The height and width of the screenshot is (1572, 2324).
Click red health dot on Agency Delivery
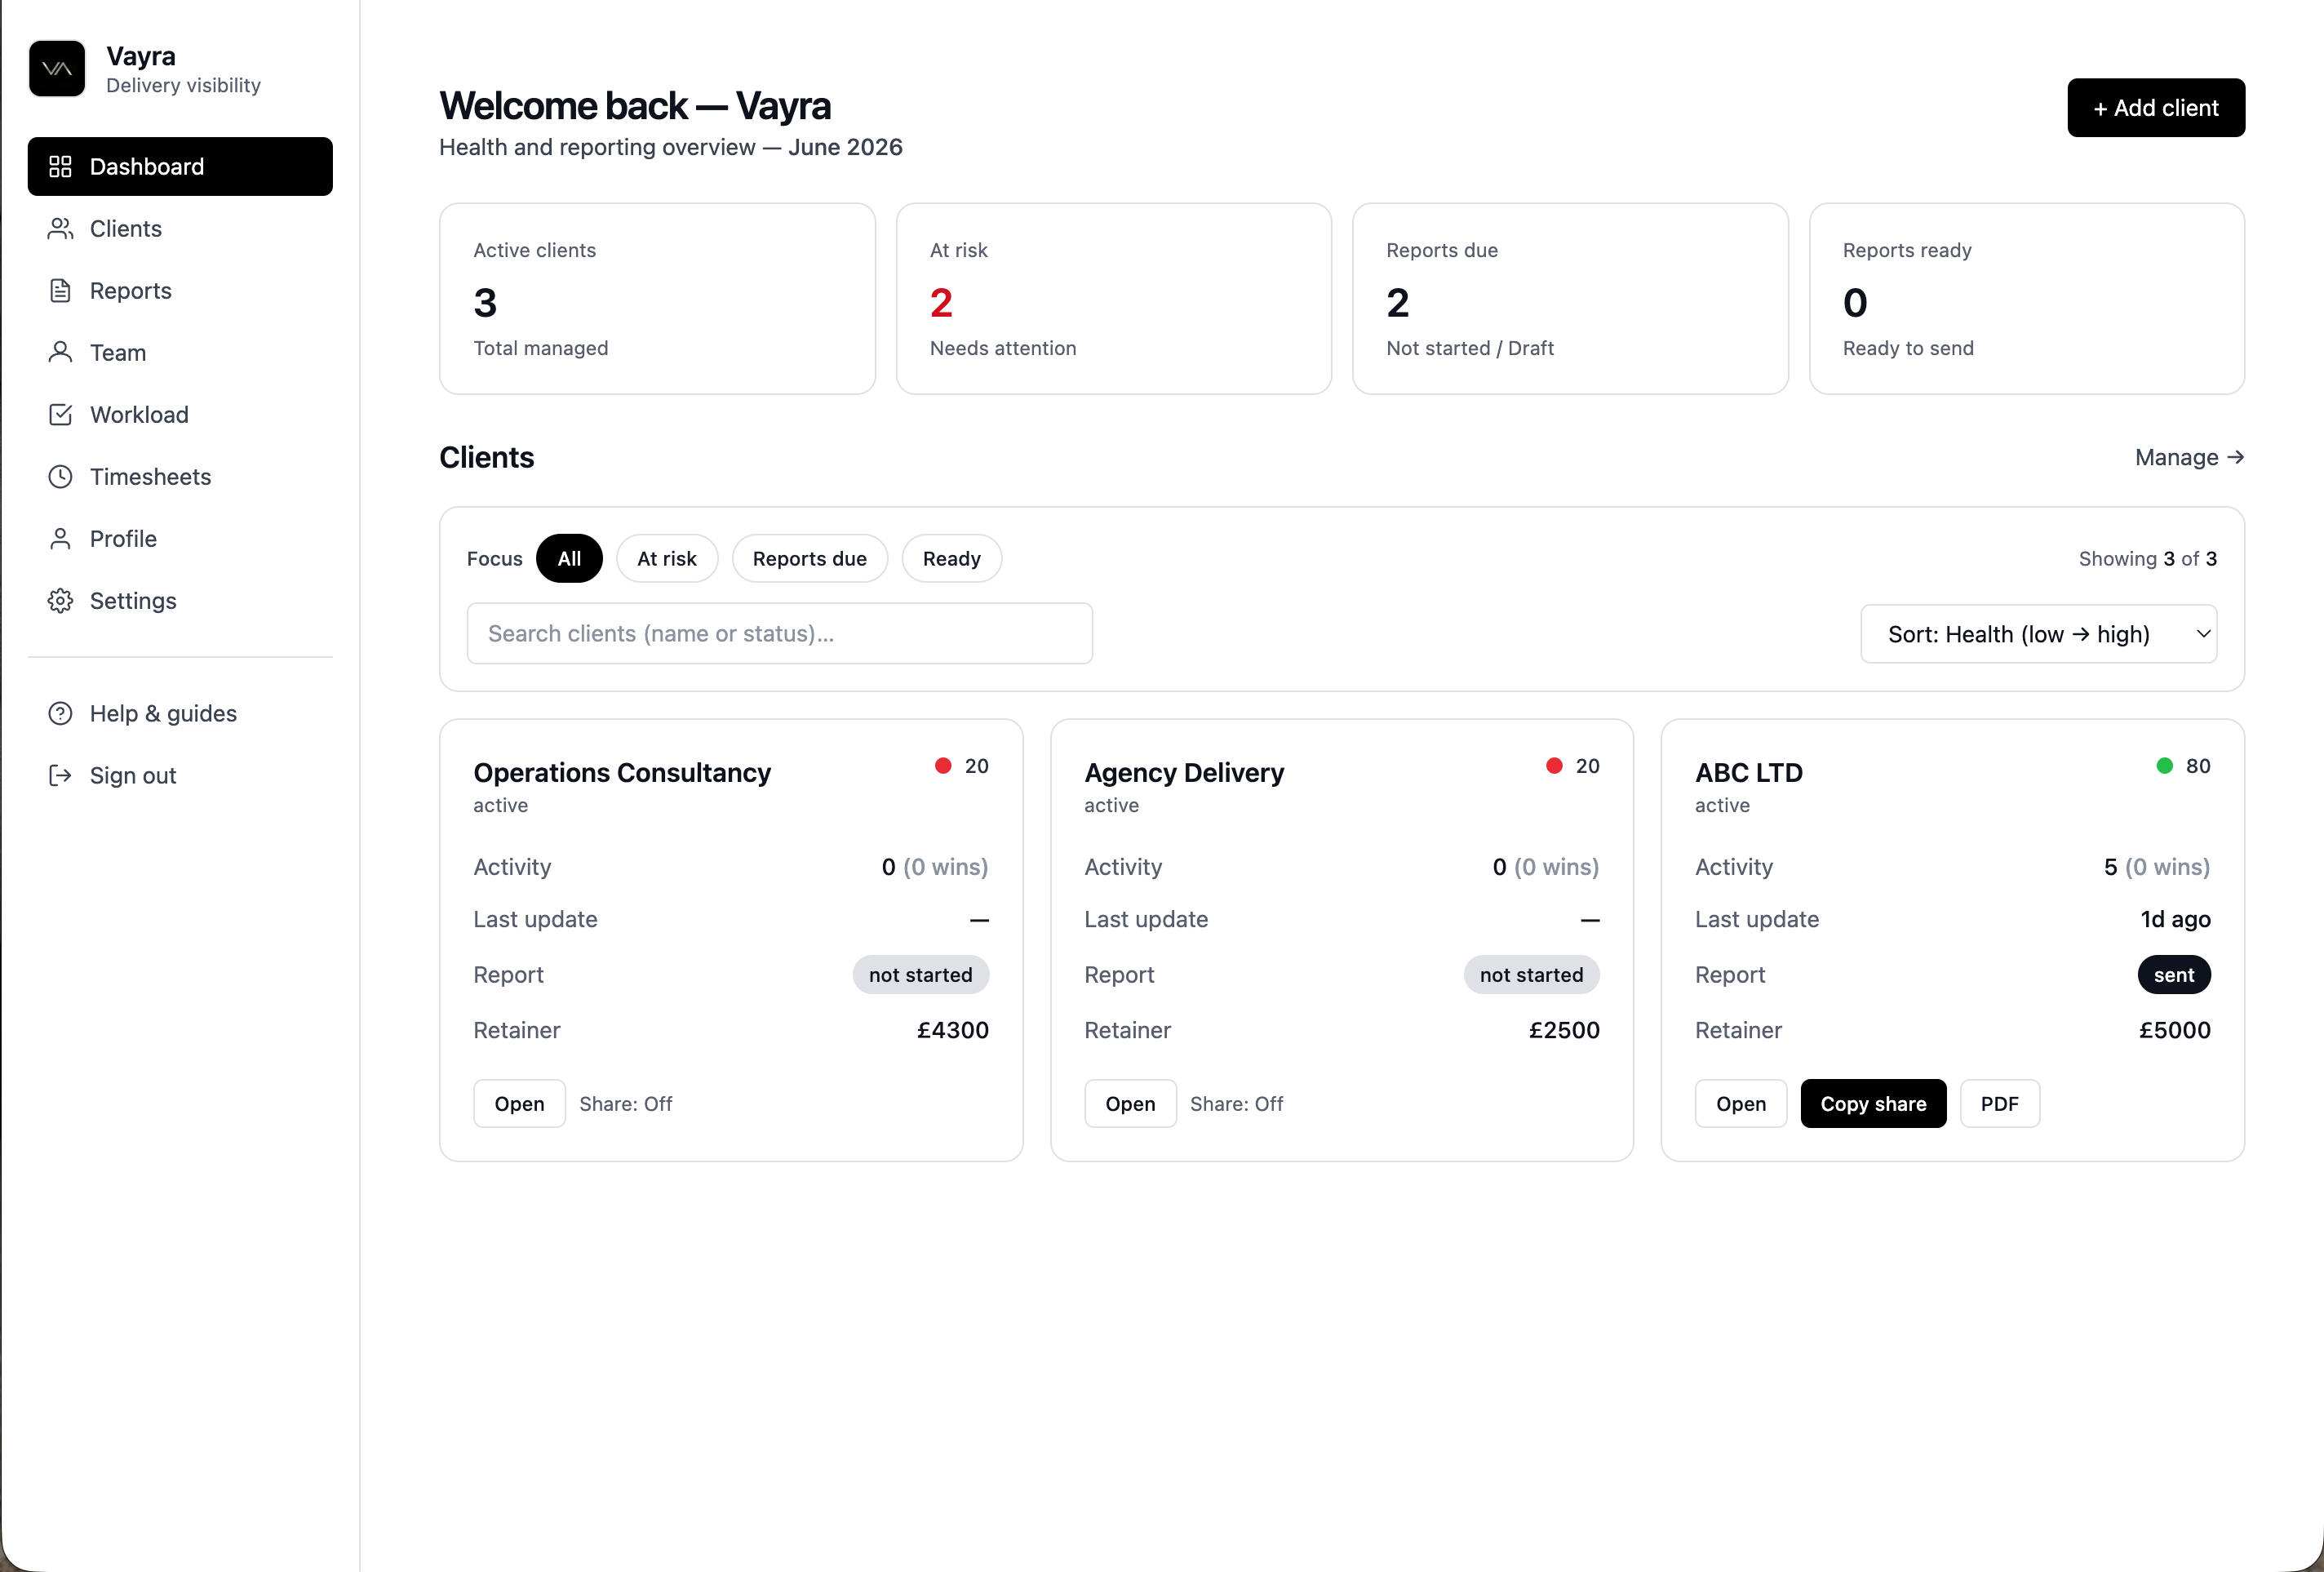tap(1554, 766)
